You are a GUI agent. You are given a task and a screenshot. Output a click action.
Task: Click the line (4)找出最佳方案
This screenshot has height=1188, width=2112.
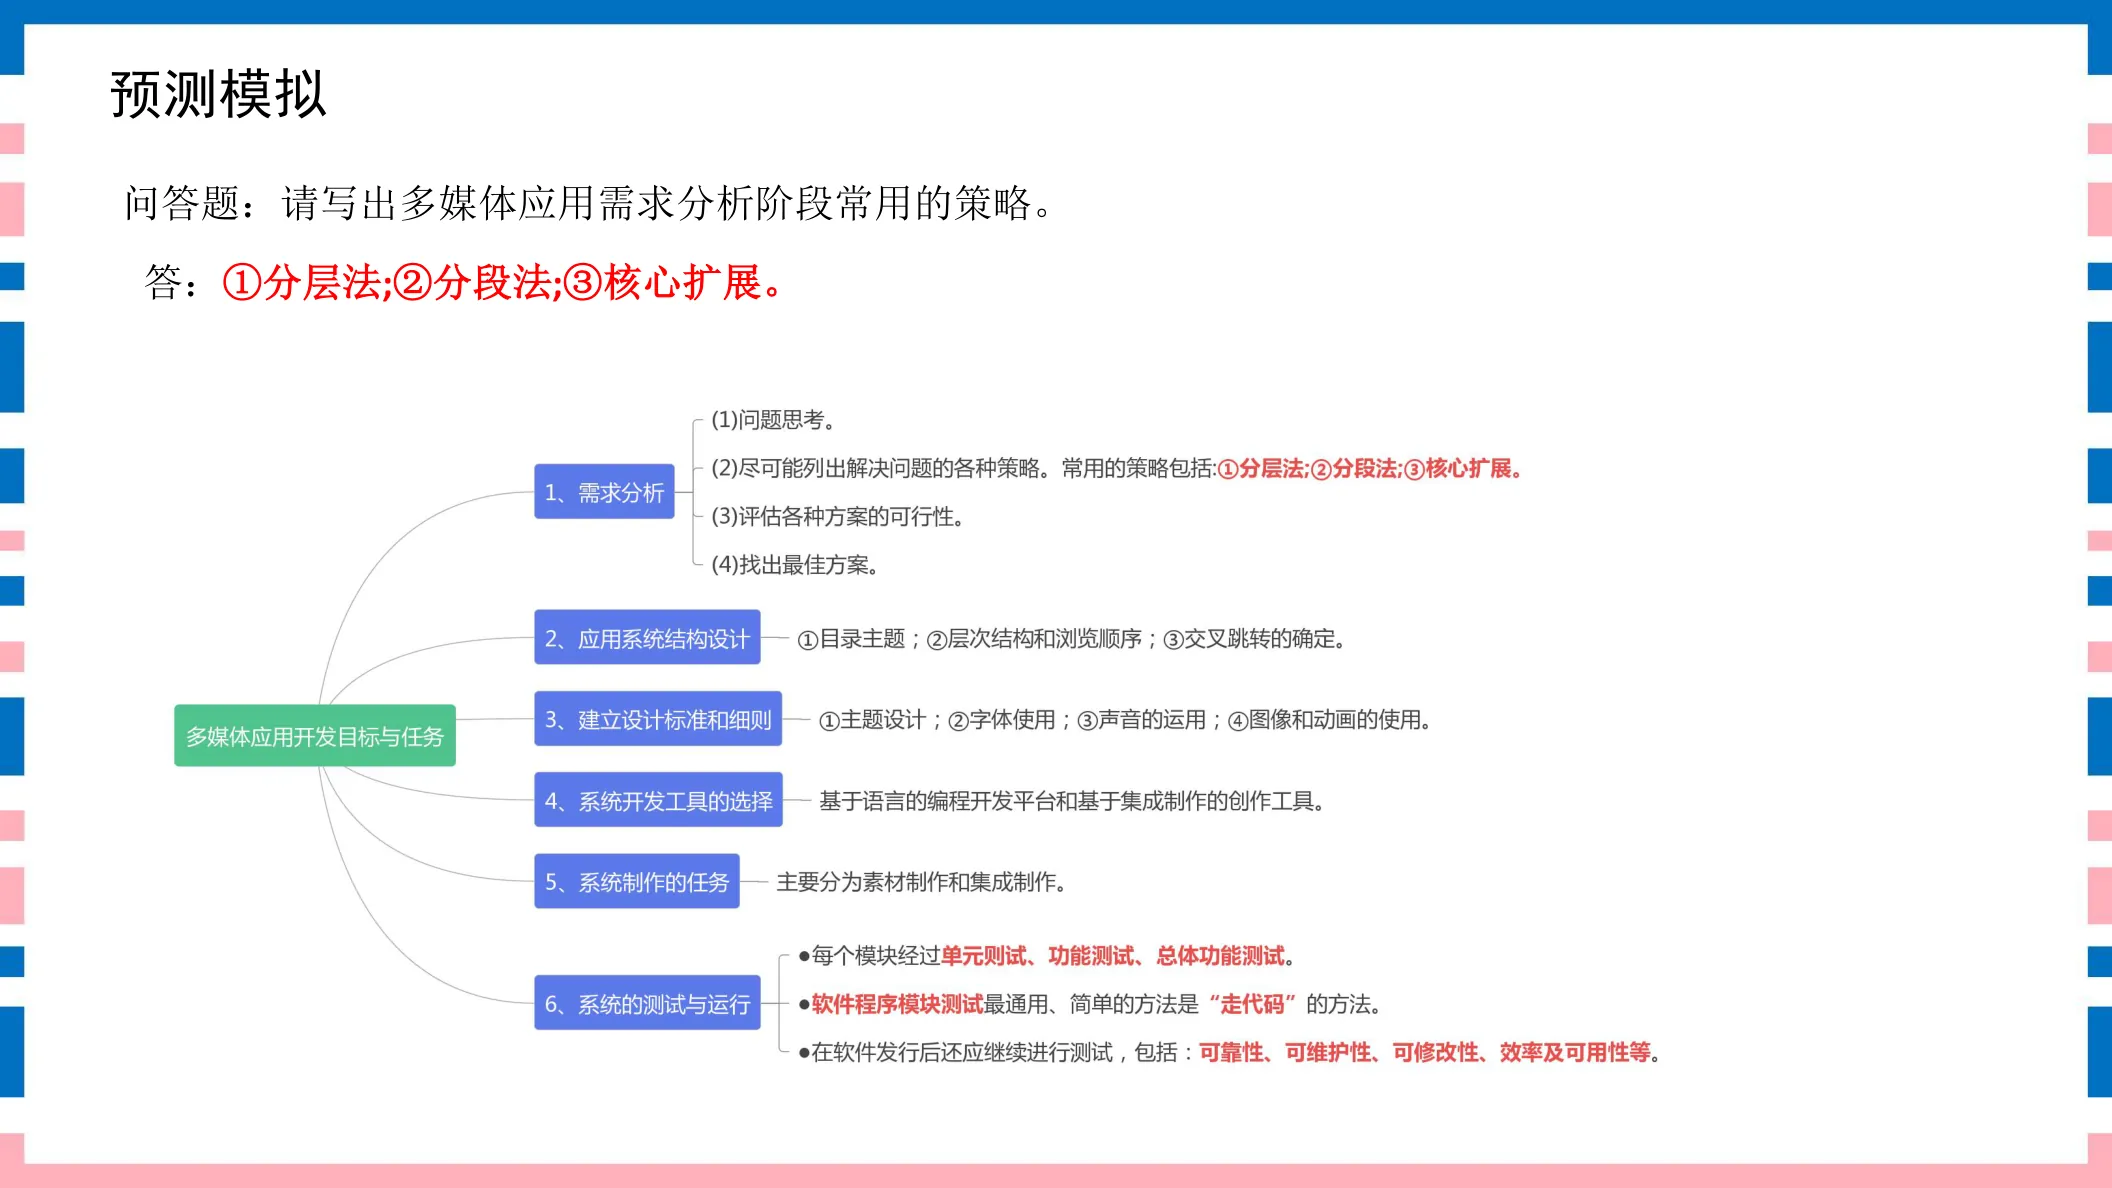click(x=795, y=565)
